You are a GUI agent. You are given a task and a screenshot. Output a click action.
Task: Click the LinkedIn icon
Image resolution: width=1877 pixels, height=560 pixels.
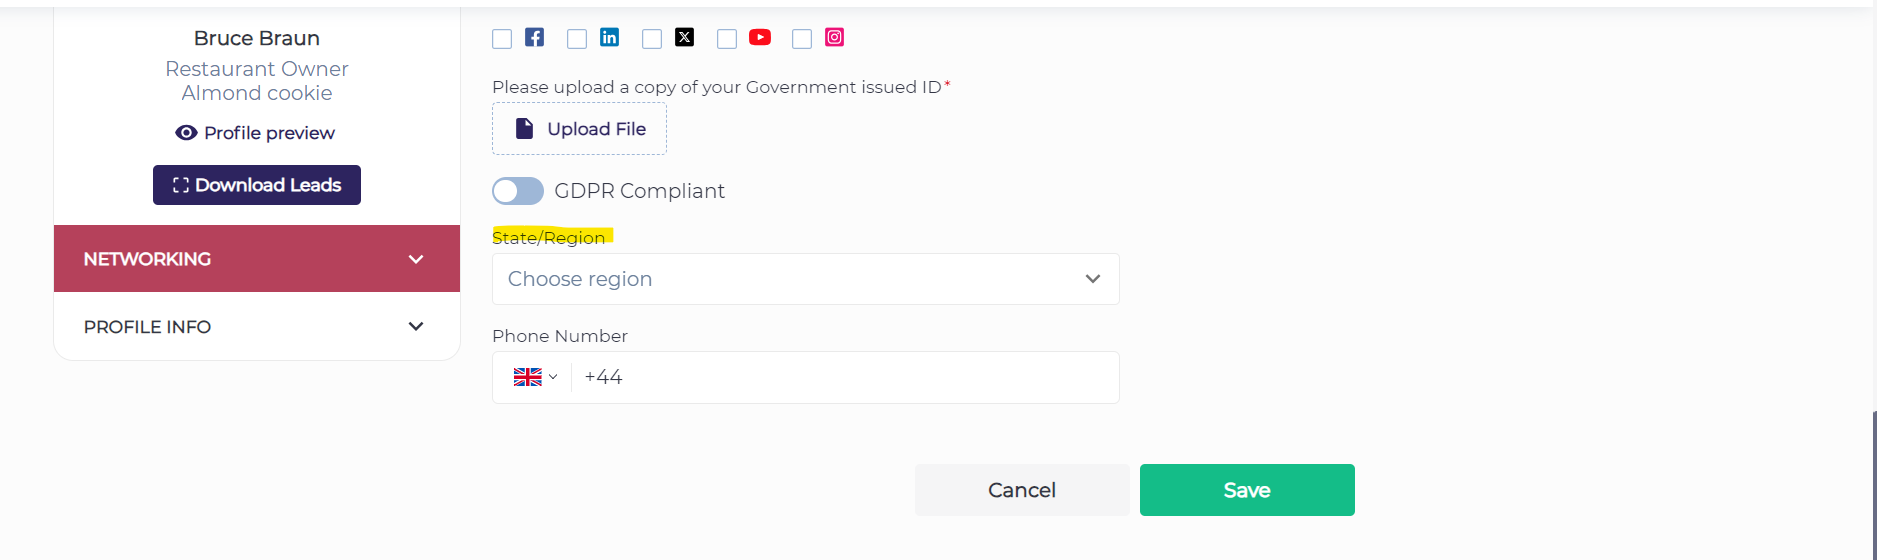pyautogui.click(x=609, y=38)
